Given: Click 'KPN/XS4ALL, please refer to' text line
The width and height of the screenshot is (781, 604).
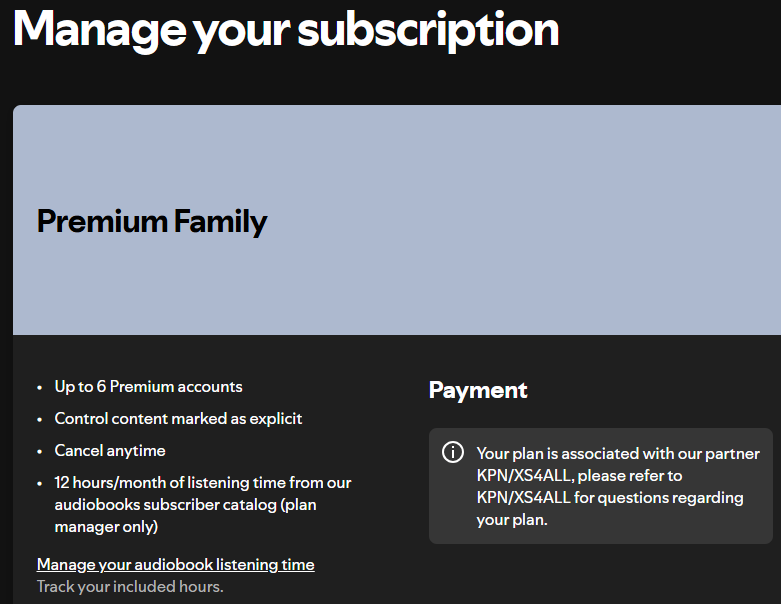Looking at the screenshot, I should pos(579,476).
